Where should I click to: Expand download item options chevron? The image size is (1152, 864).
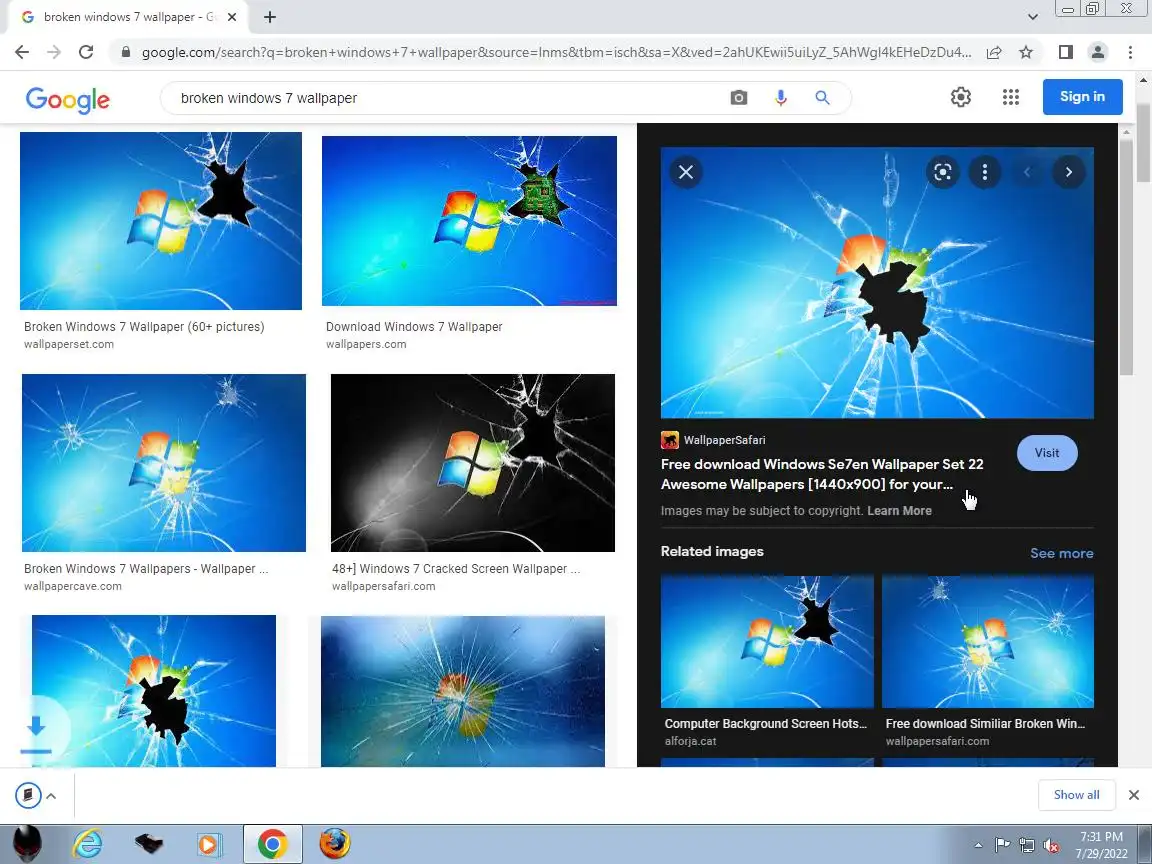click(51, 796)
